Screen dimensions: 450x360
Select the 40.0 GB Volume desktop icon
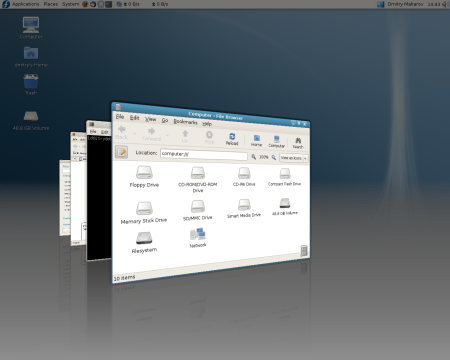(x=31, y=120)
